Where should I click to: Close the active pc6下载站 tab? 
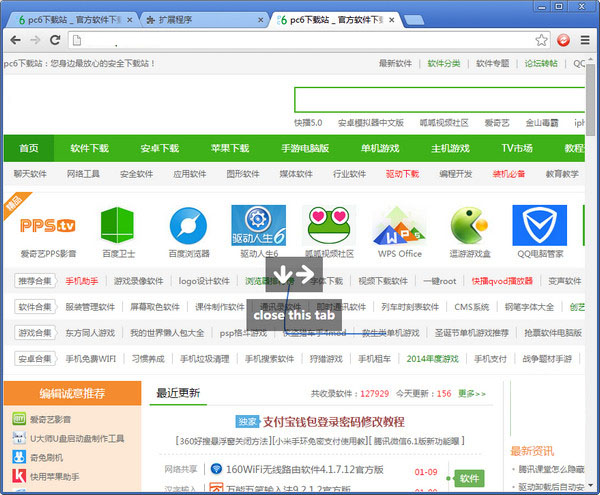coord(391,20)
